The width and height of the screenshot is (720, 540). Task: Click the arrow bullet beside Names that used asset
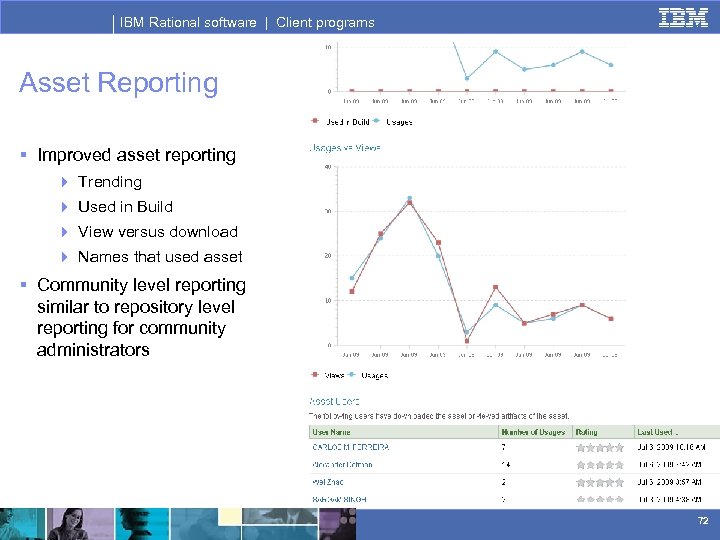click(65, 257)
